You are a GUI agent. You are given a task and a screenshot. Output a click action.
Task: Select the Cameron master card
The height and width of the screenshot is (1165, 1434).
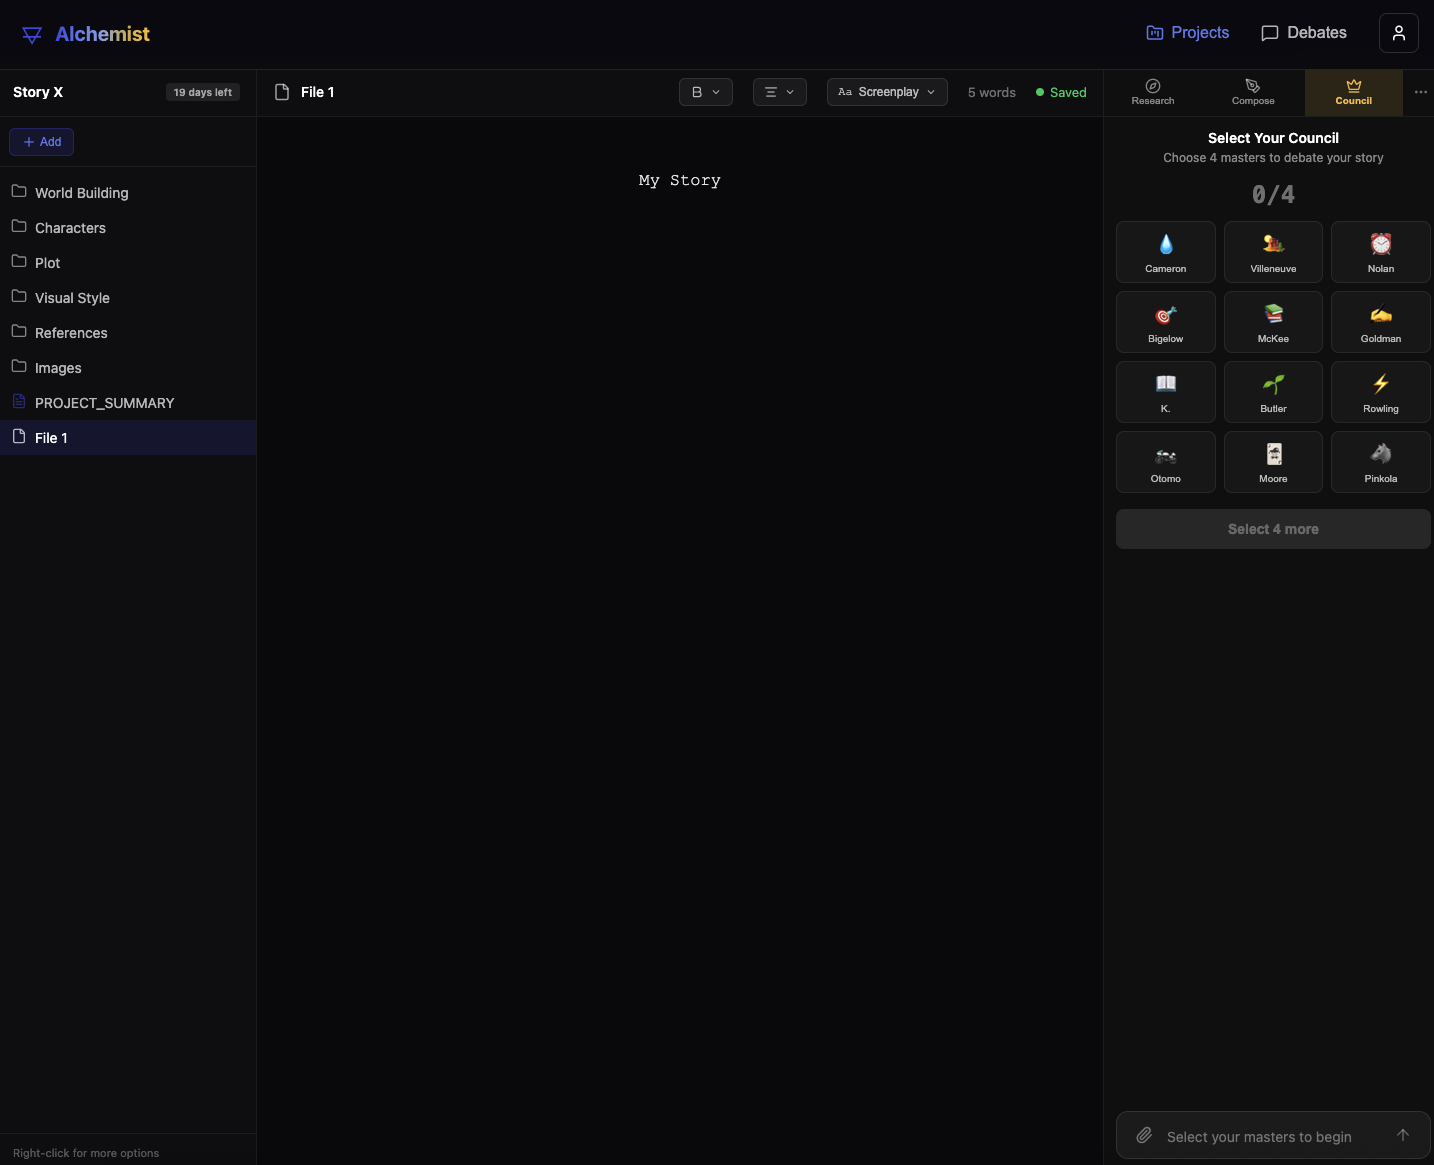(1165, 252)
